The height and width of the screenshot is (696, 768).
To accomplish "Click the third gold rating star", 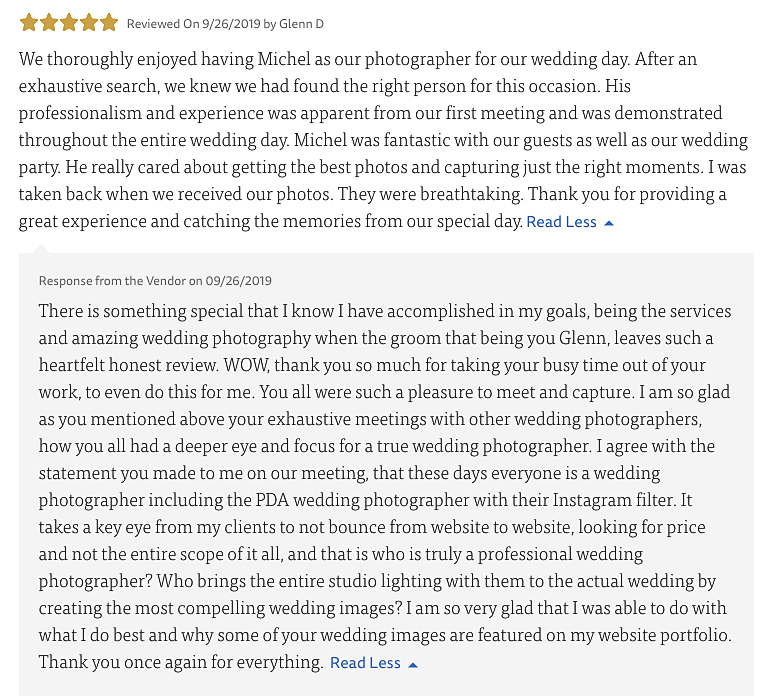I will [x=69, y=23].
